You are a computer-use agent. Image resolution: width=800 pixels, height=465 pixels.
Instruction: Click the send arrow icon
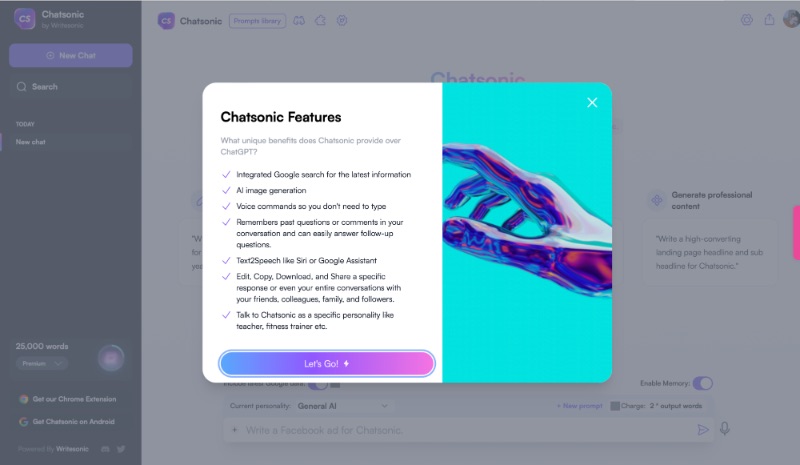(703, 430)
